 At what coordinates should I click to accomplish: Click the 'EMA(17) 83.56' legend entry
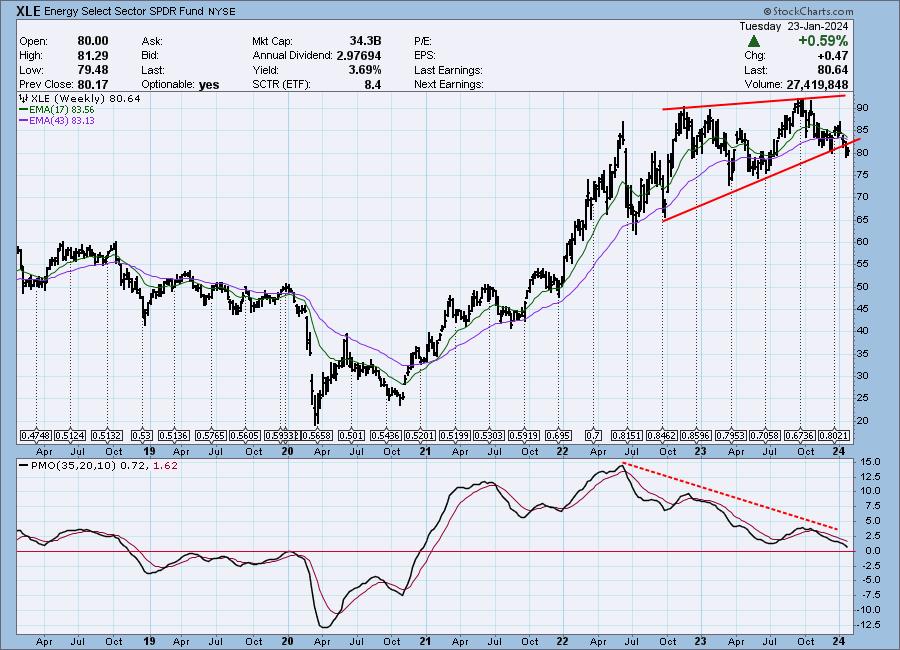click(57, 110)
